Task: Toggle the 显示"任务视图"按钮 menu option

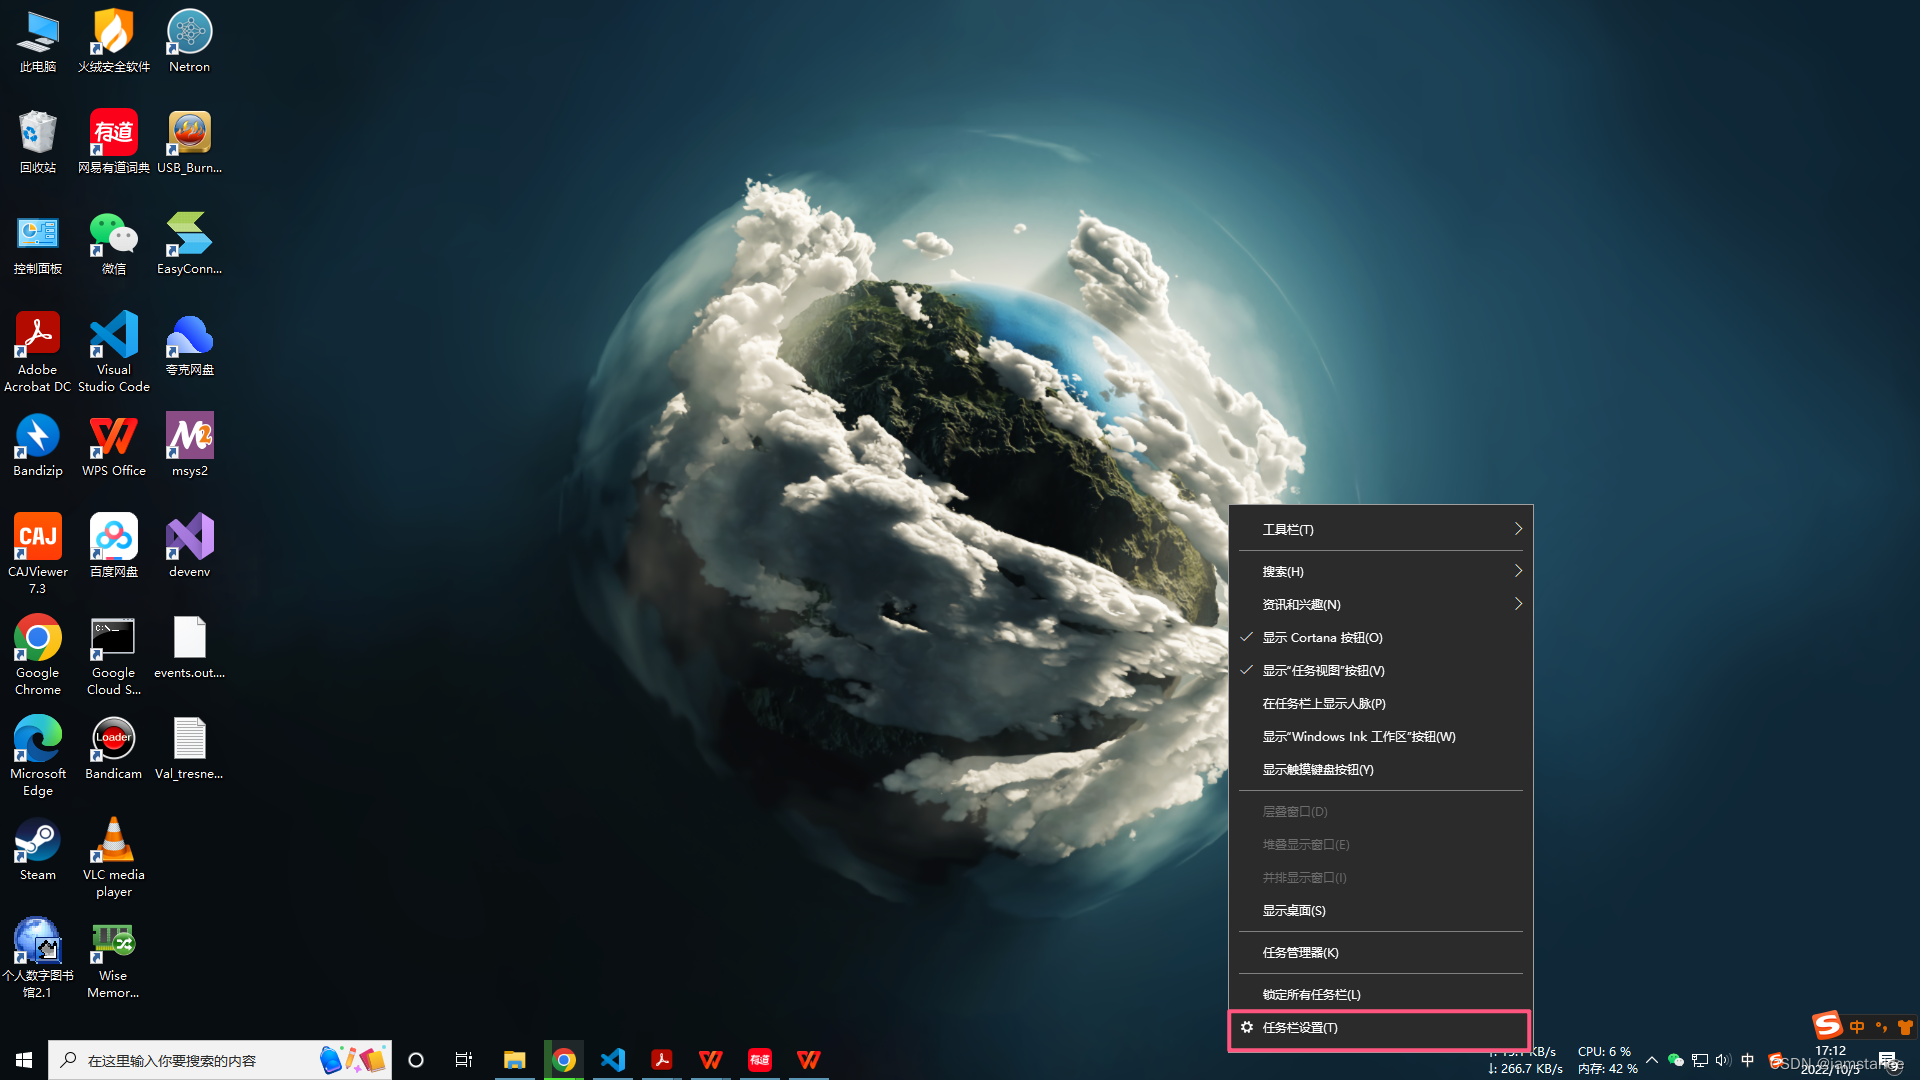Action: point(1323,671)
